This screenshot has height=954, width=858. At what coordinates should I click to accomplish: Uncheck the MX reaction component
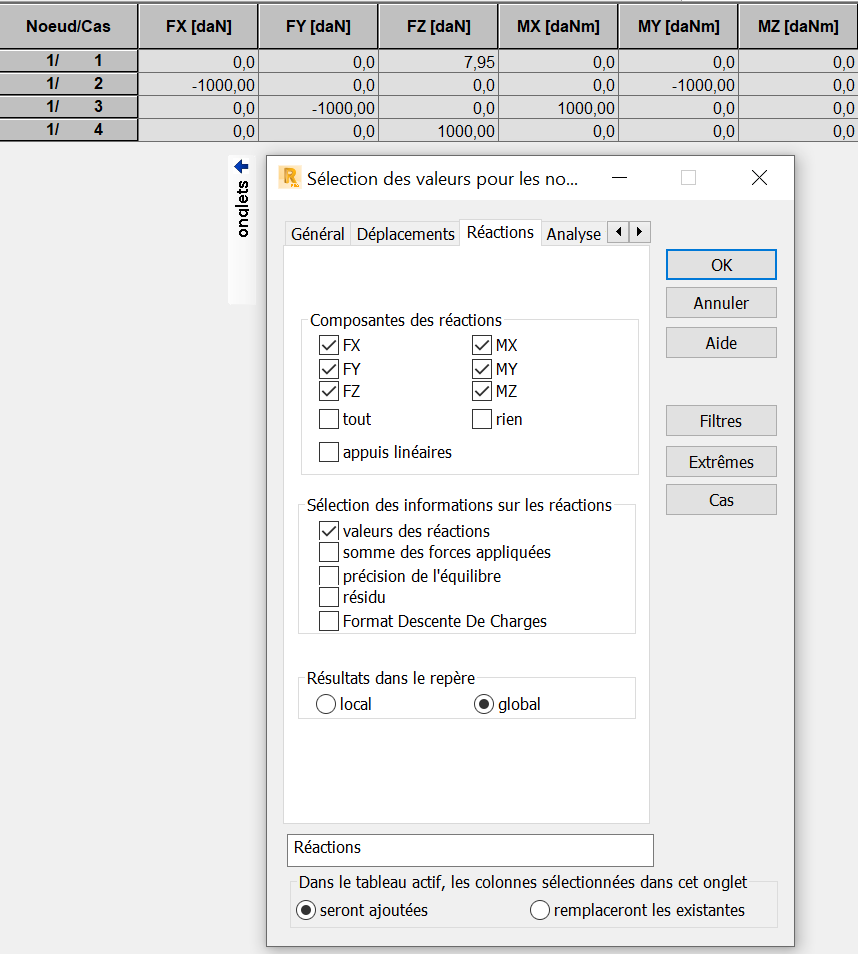click(x=482, y=345)
